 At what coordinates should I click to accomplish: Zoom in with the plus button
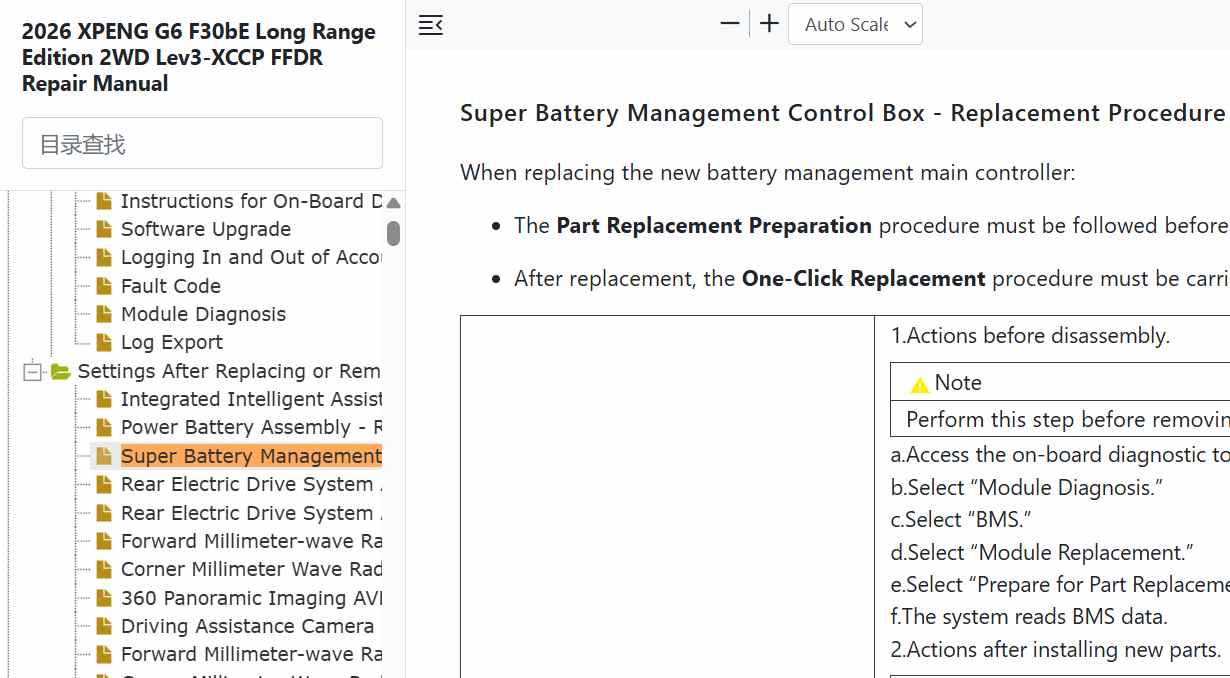(x=769, y=24)
